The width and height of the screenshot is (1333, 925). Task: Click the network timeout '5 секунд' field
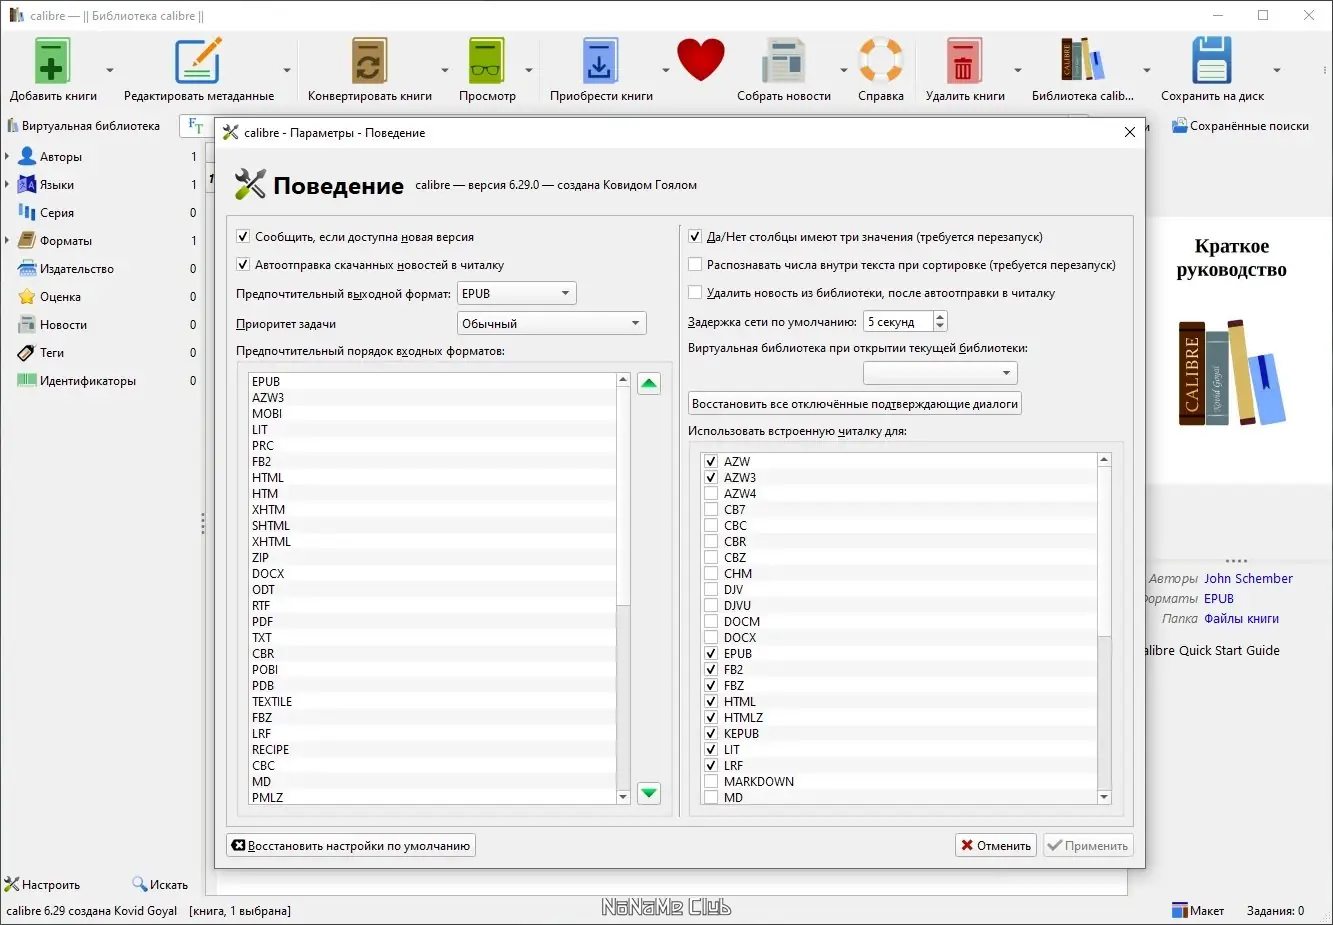[x=898, y=322]
